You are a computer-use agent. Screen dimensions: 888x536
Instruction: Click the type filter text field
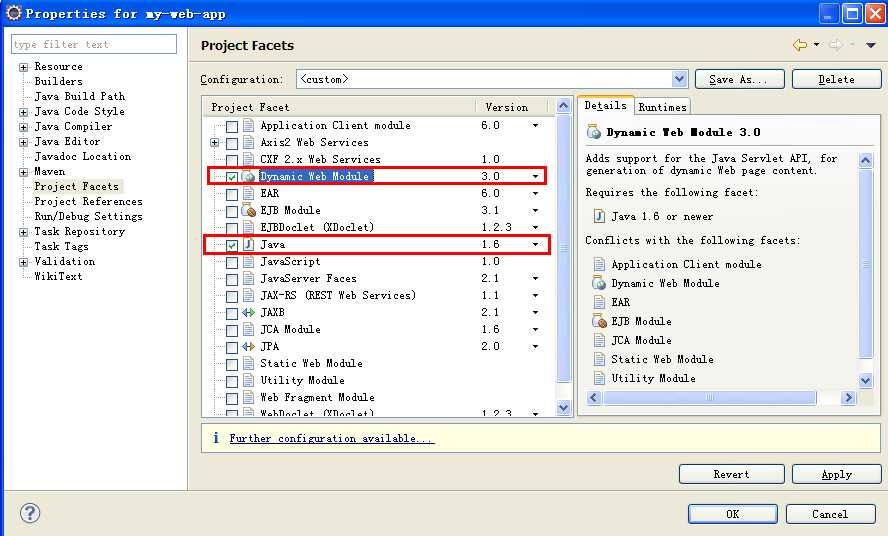(x=94, y=44)
